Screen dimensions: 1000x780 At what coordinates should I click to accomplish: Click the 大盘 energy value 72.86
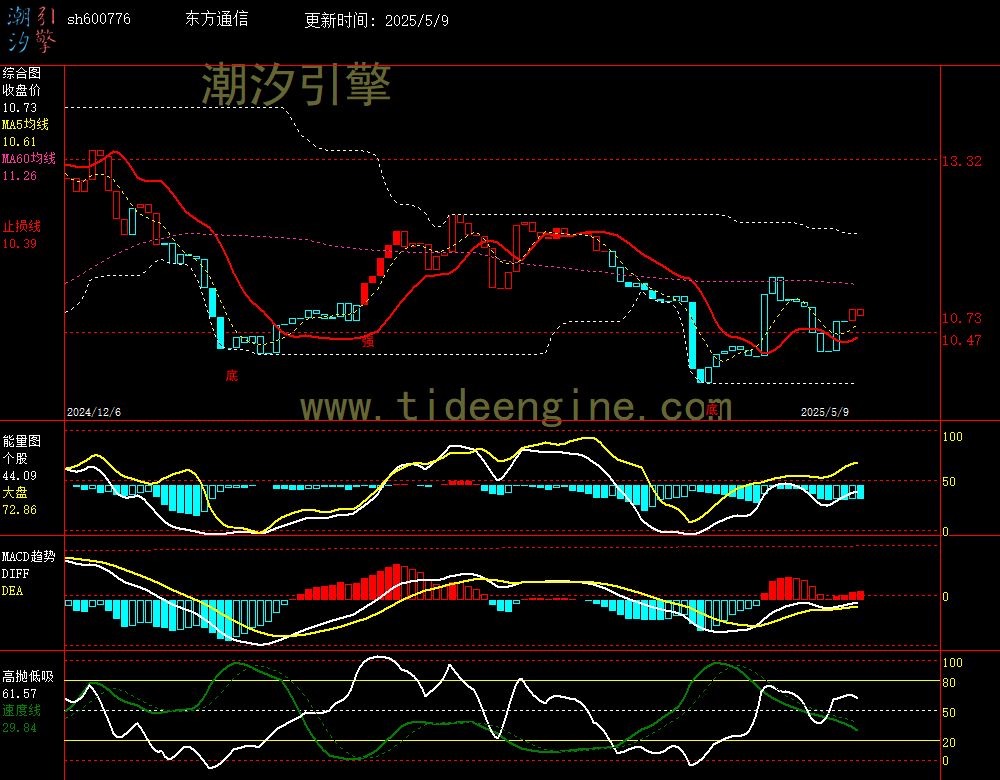(20, 510)
